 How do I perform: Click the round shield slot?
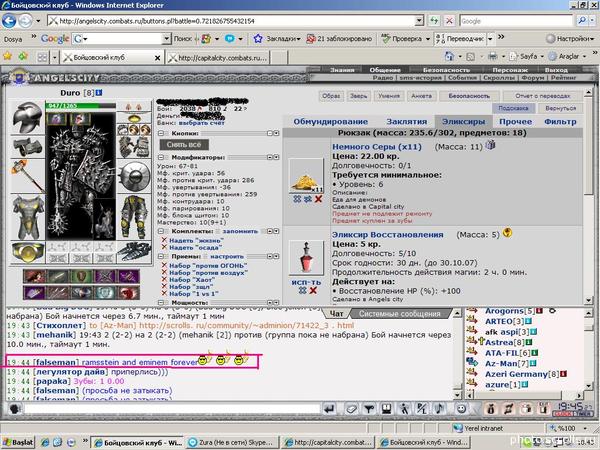134,176
